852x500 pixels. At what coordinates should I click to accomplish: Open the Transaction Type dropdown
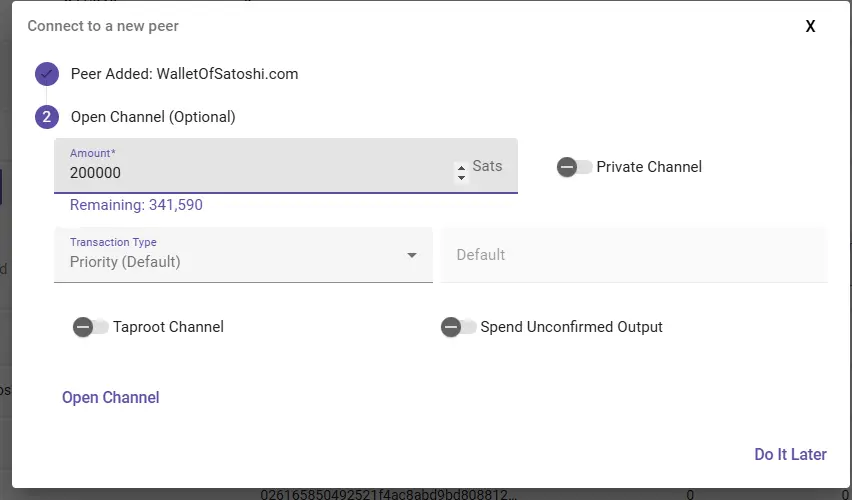click(x=243, y=255)
